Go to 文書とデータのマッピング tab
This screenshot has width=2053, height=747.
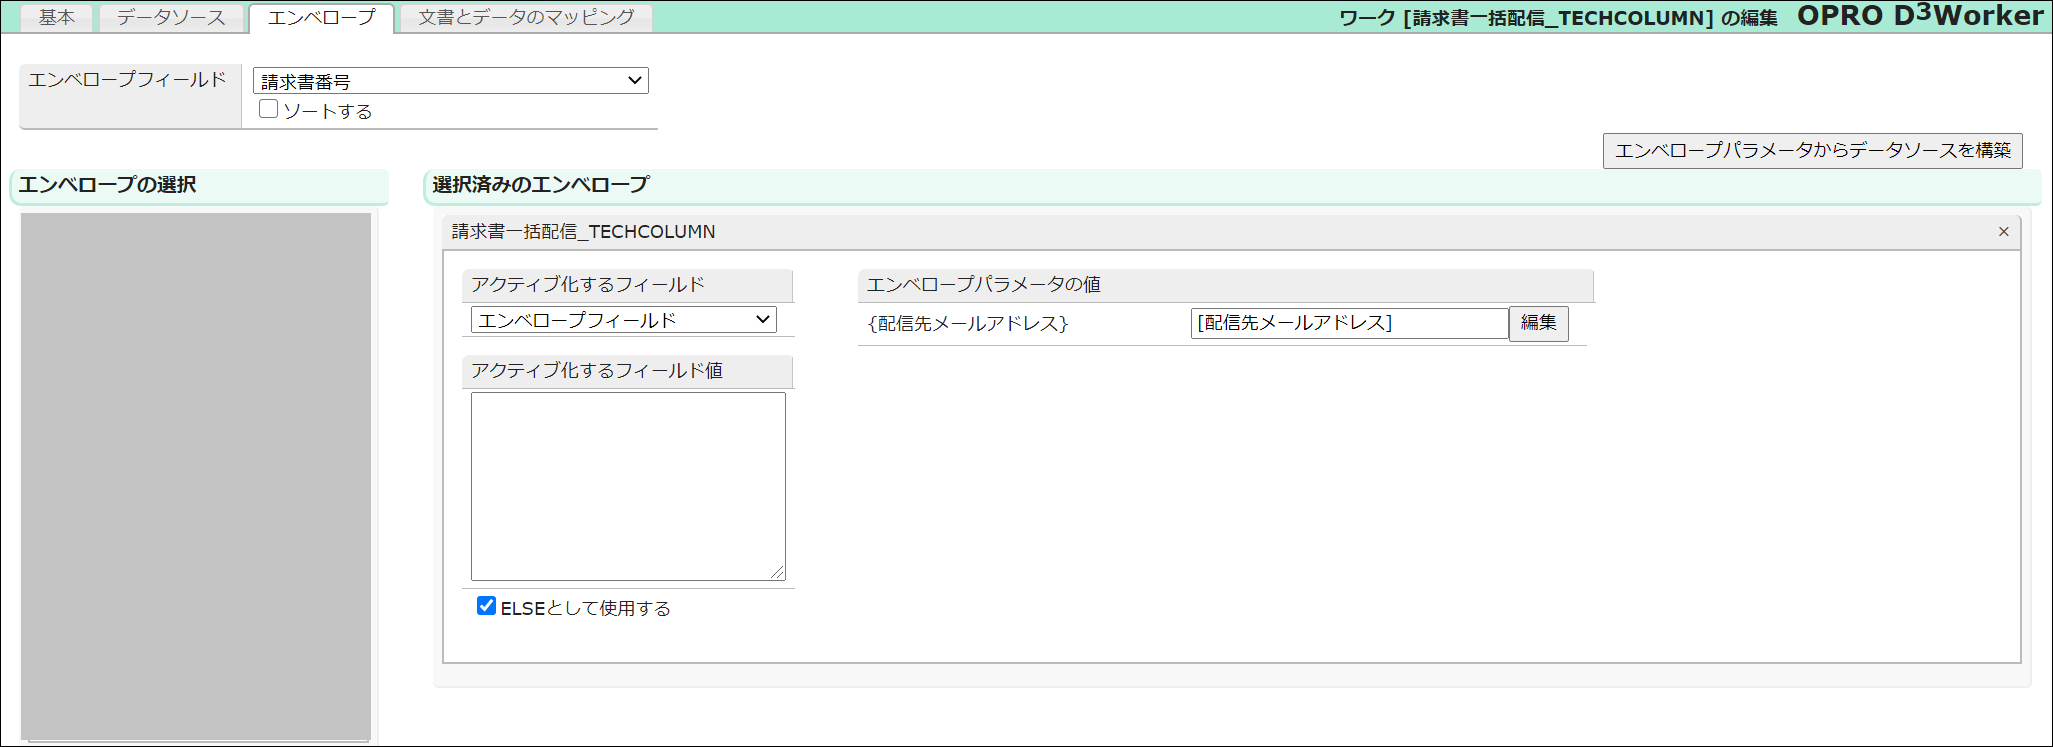(526, 18)
